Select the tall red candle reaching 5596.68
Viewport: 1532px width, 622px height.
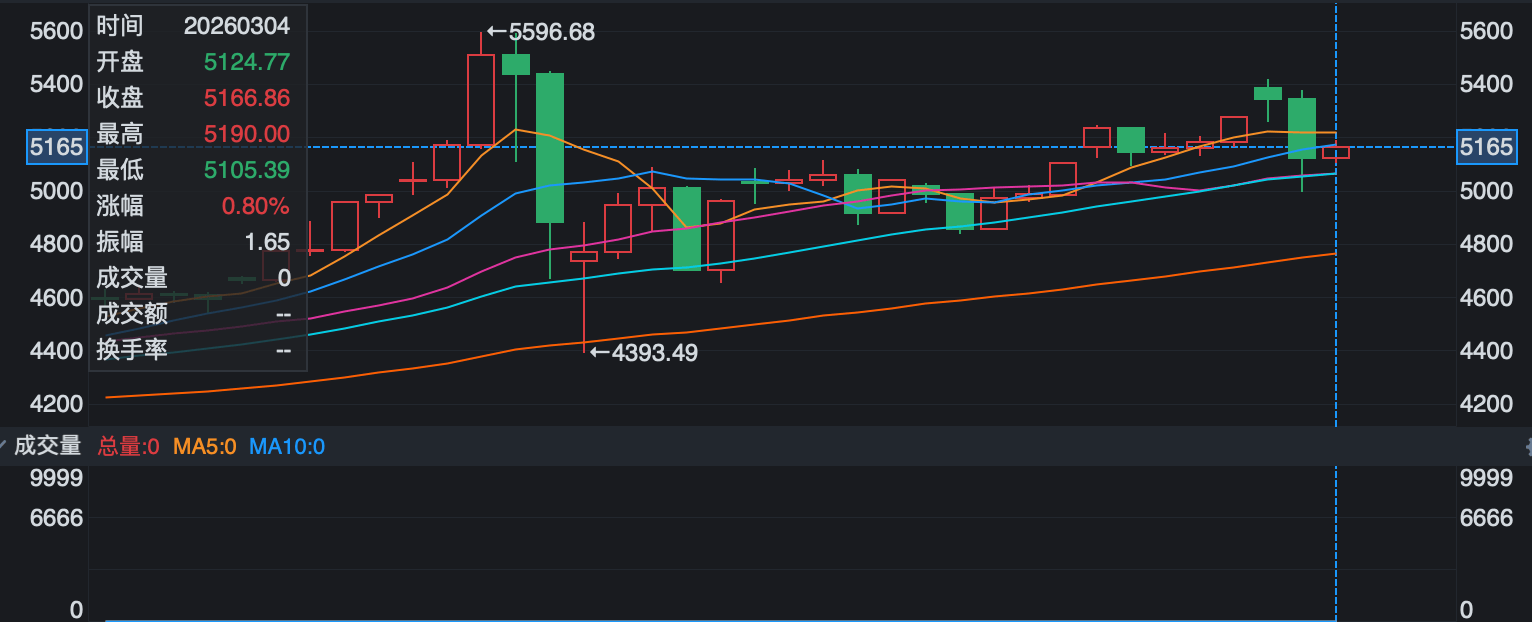[481, 100]
